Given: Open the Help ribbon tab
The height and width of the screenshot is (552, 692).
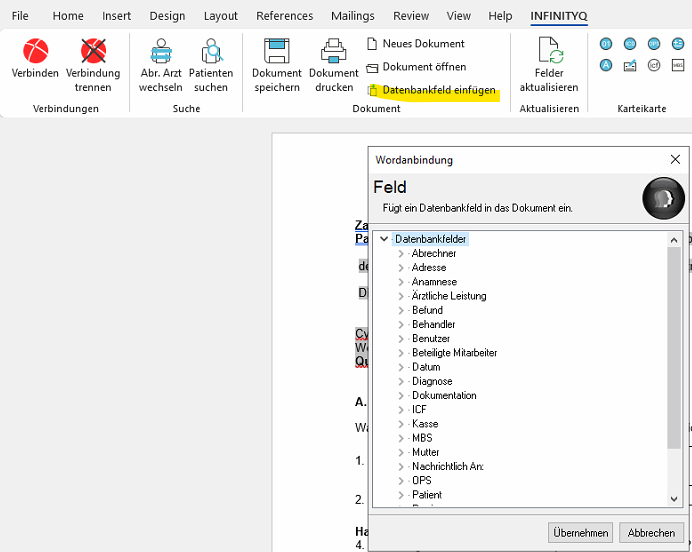Looking at the screenshot, I should (500, 16).
